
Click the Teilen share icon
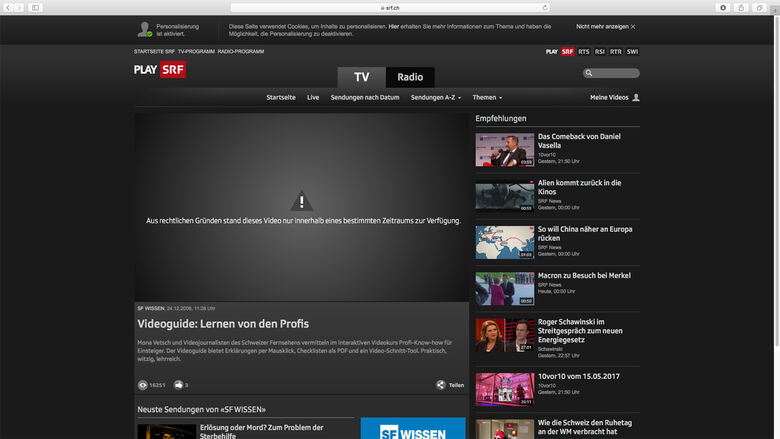pyautogui.click(x=441, y=385)
